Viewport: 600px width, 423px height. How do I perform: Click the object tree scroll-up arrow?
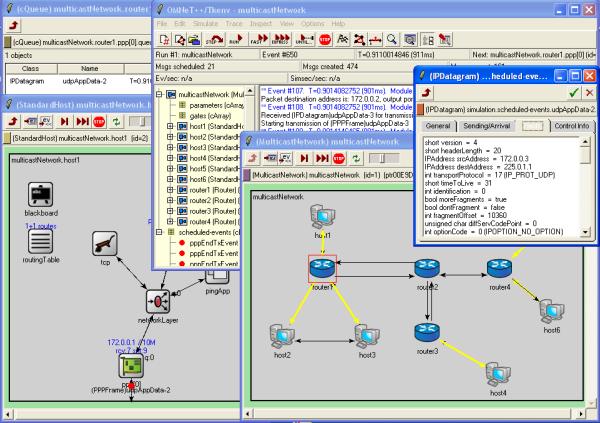(x=249, y=91)
